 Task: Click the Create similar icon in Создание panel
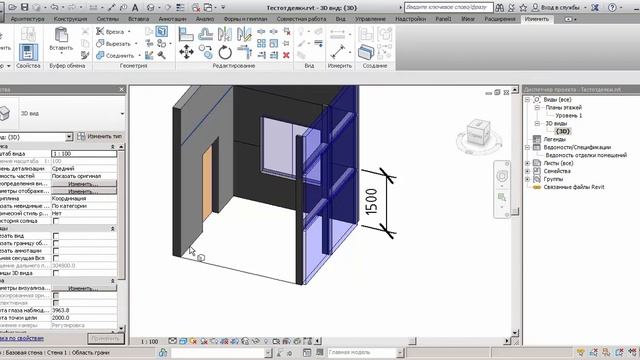(366, 52)
